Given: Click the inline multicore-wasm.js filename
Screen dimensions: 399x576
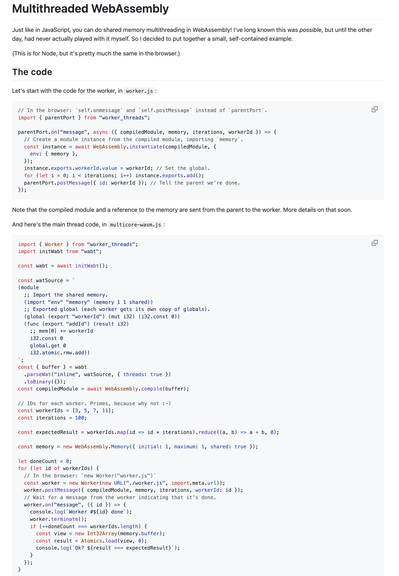Looking at the screenshot, I should 136,224.
